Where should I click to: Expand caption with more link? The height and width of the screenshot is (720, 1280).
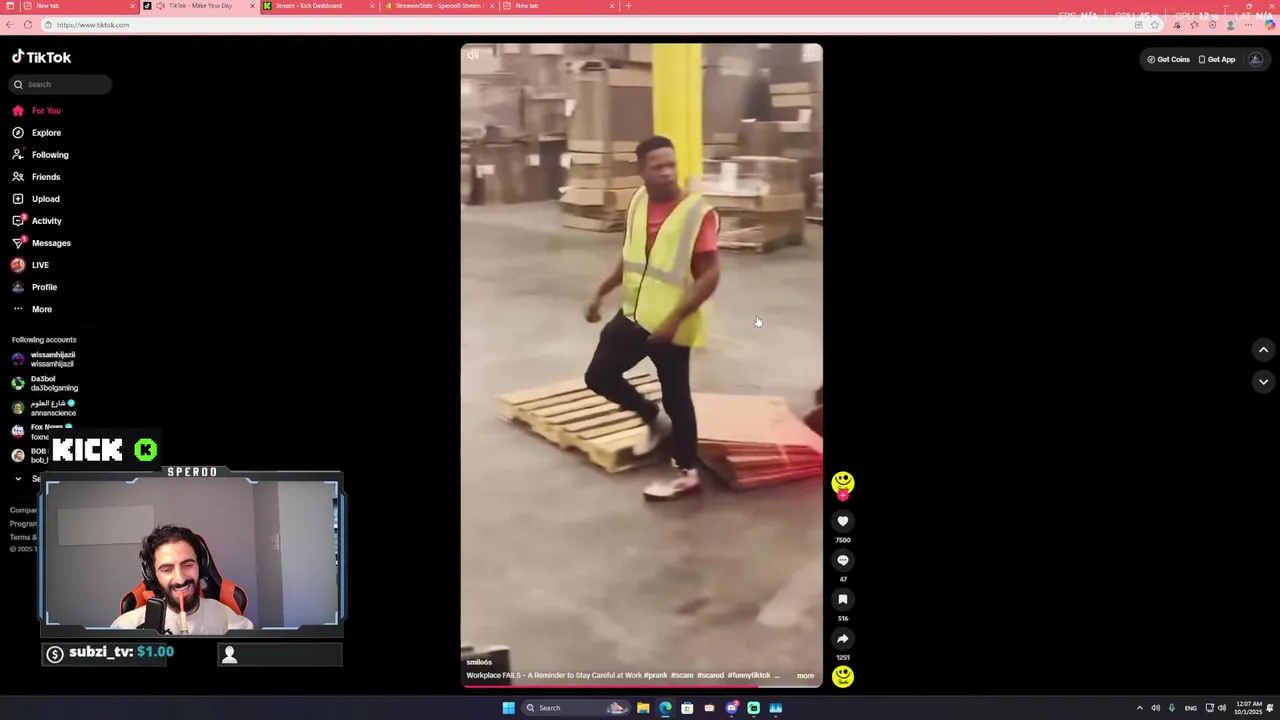pos(805,676)
